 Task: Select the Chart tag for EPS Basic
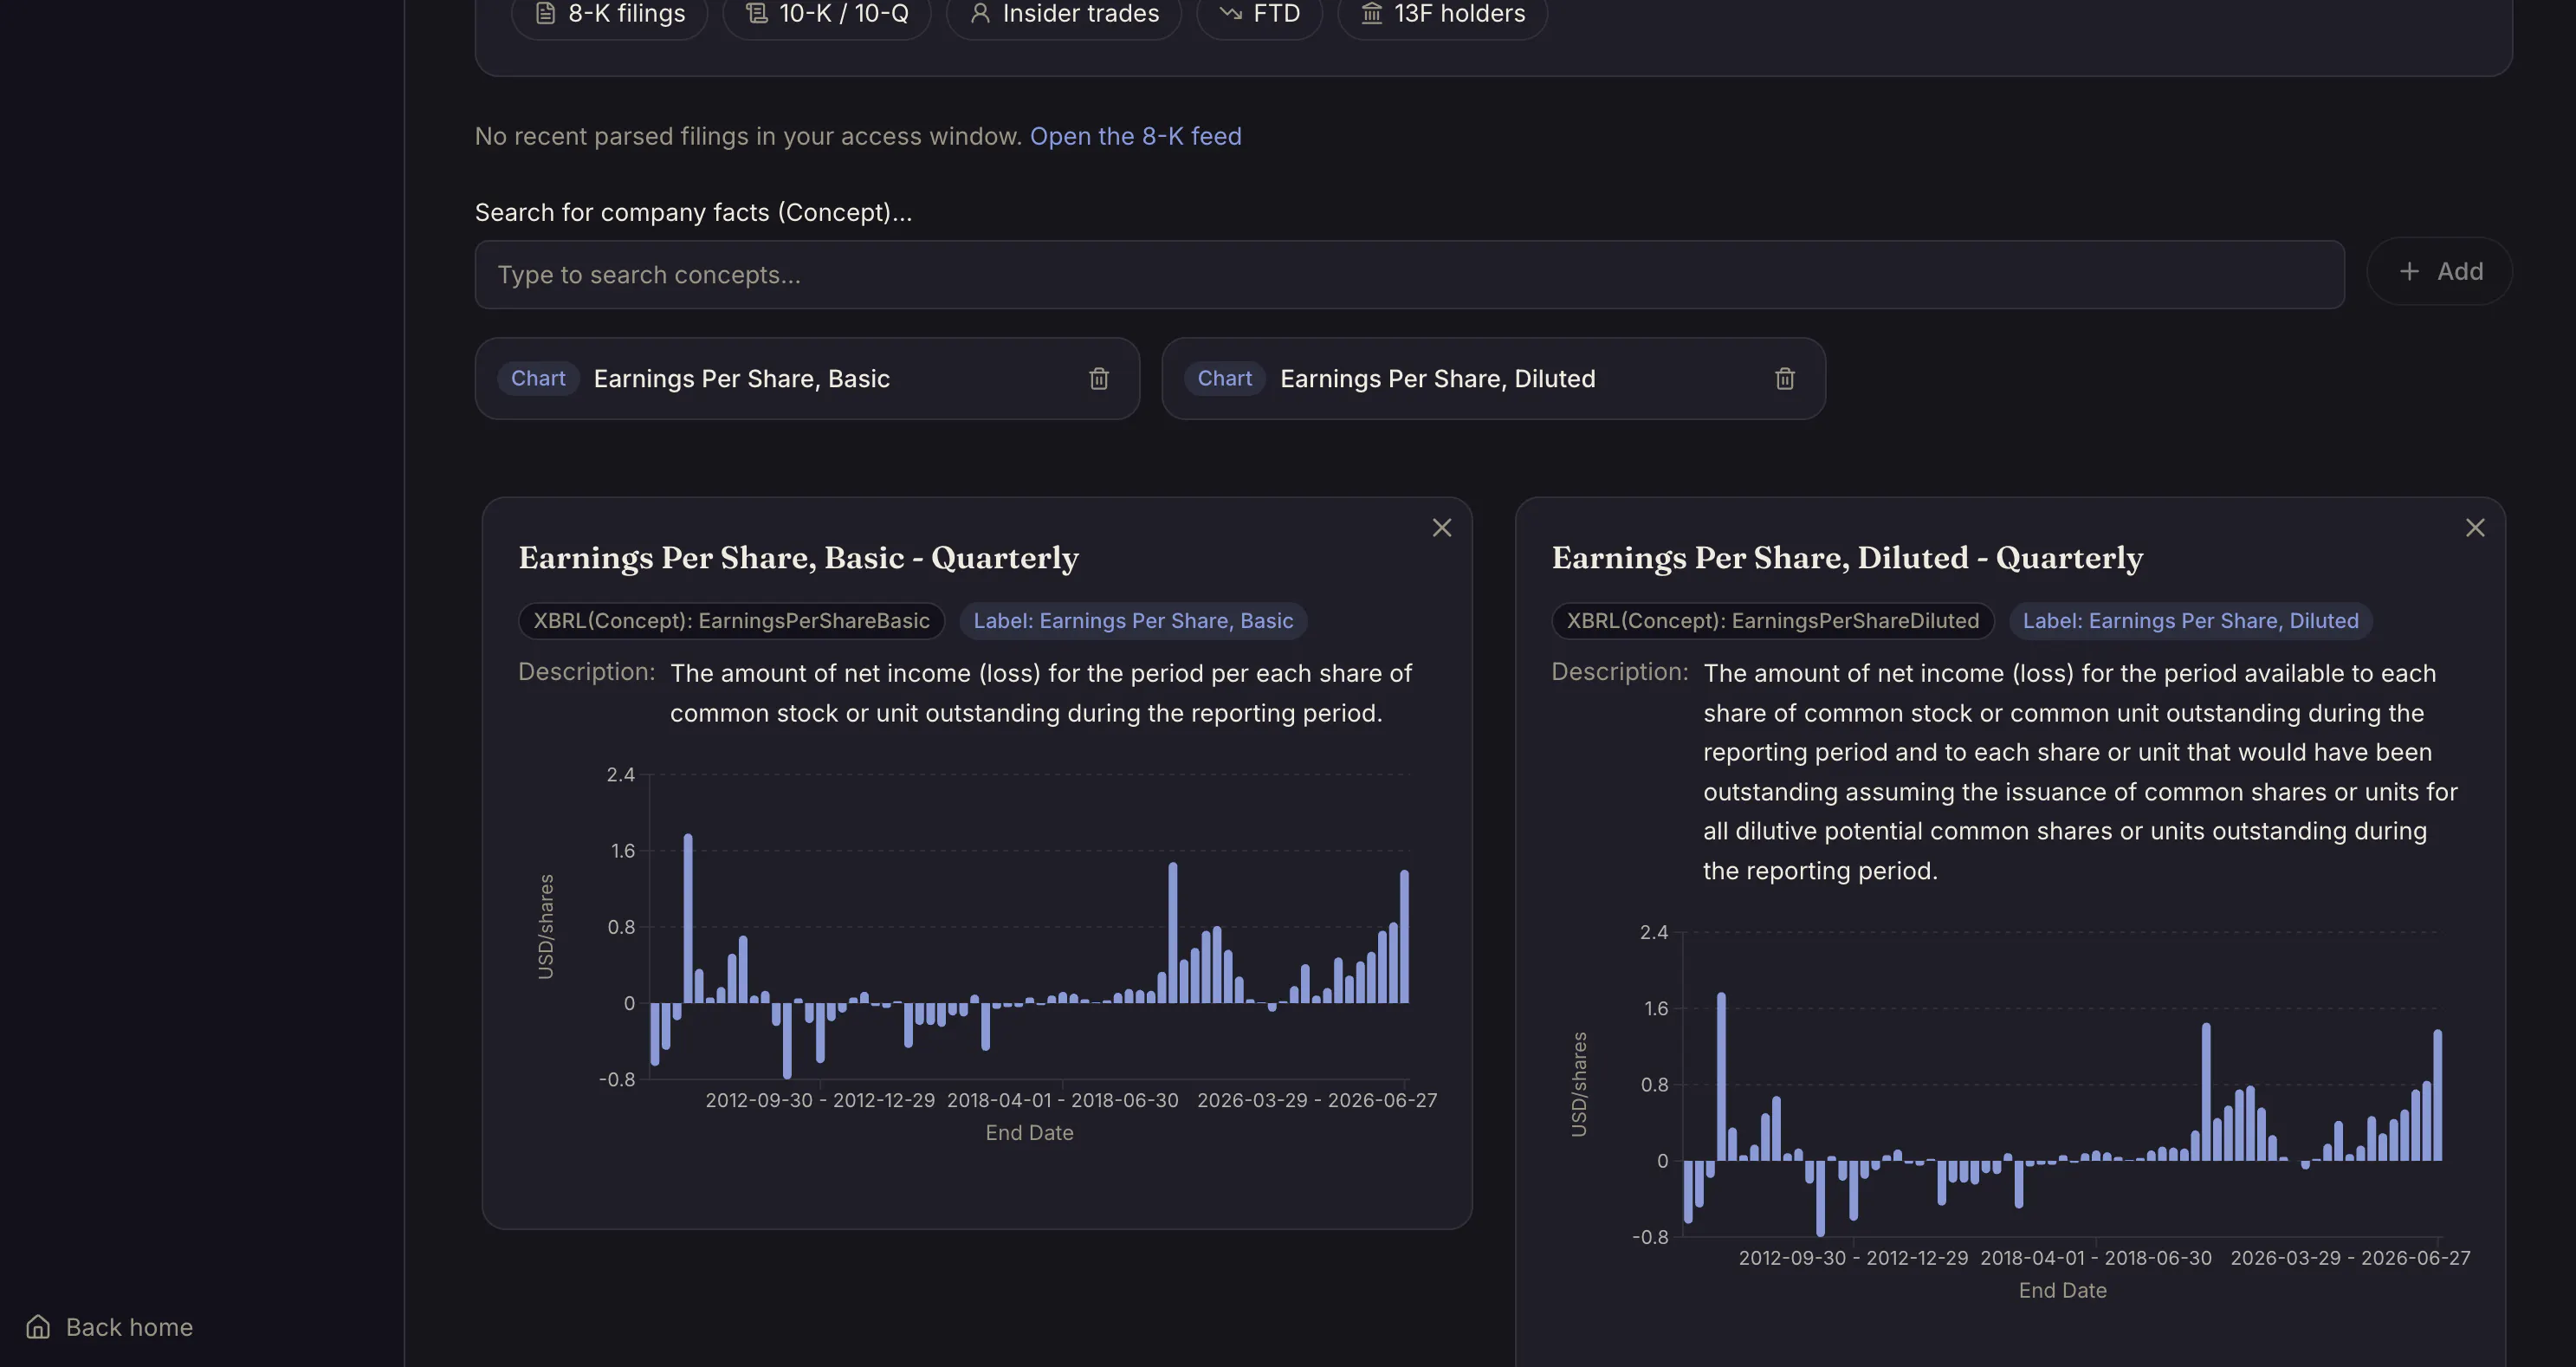point(538,379)
